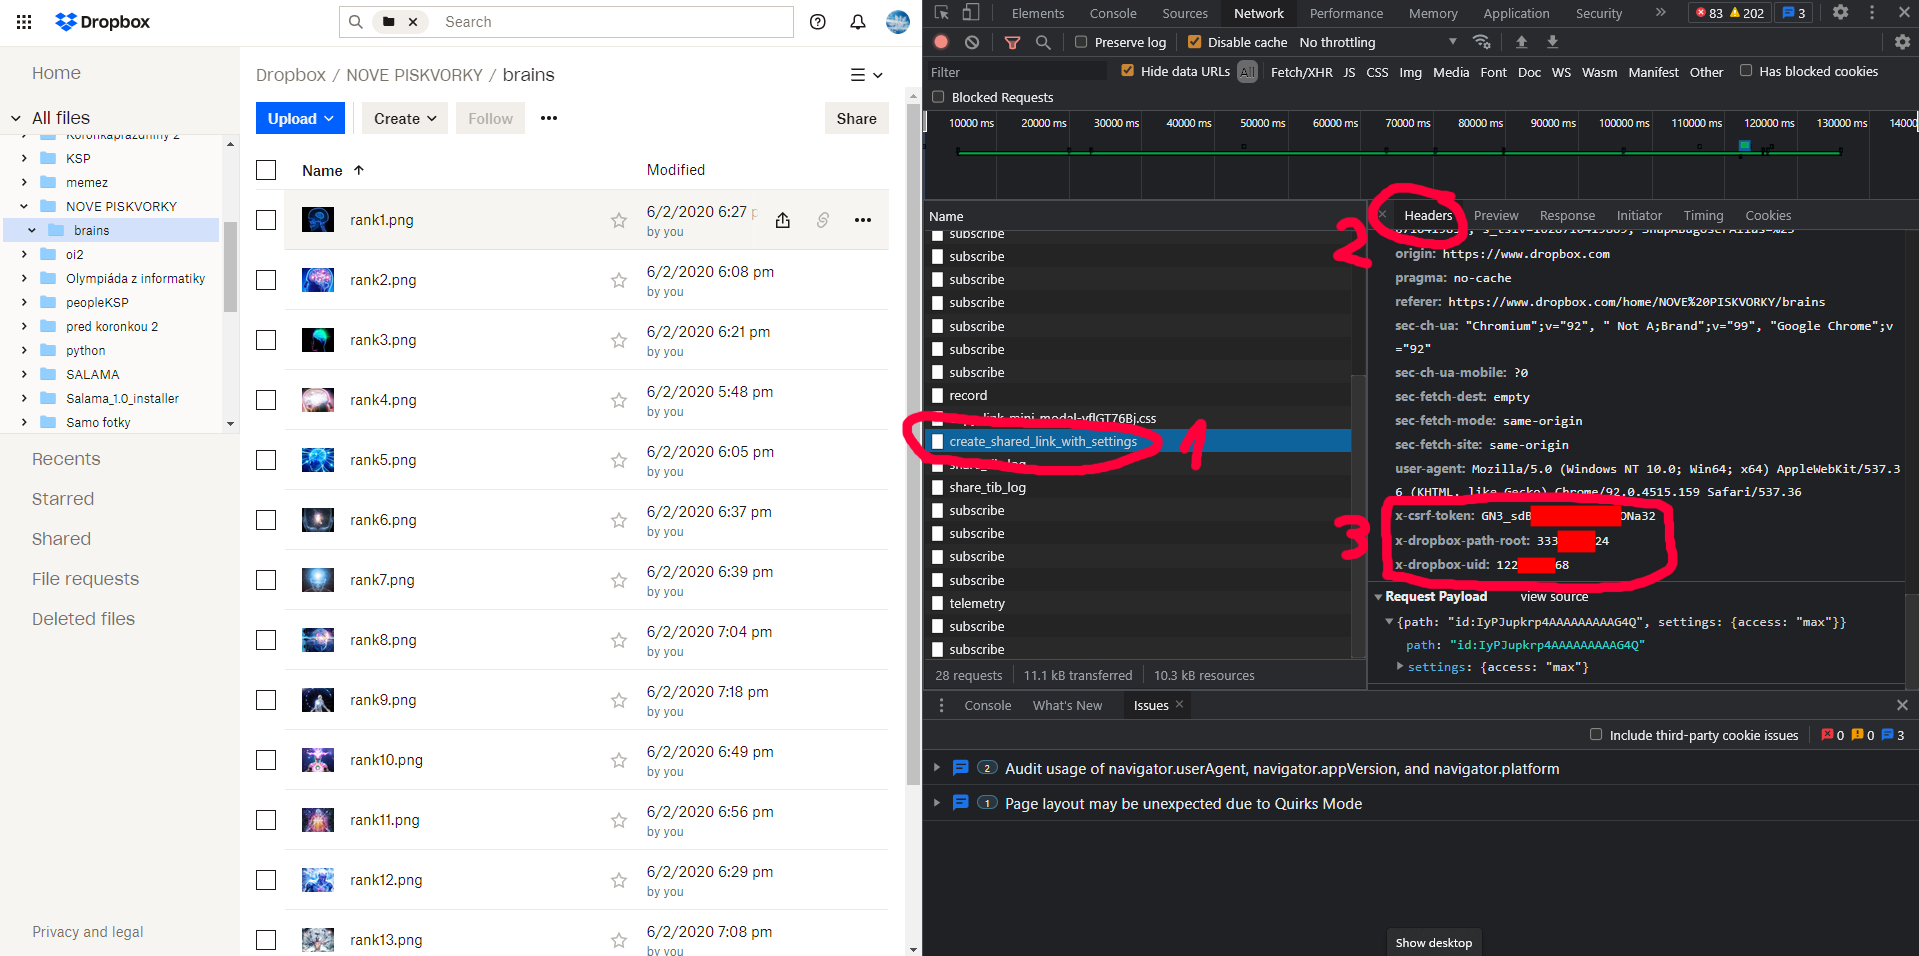Expand the navigator.userAgent audit issue
This screenshot has width=1919, height=956.
click(x=937, y=768)
